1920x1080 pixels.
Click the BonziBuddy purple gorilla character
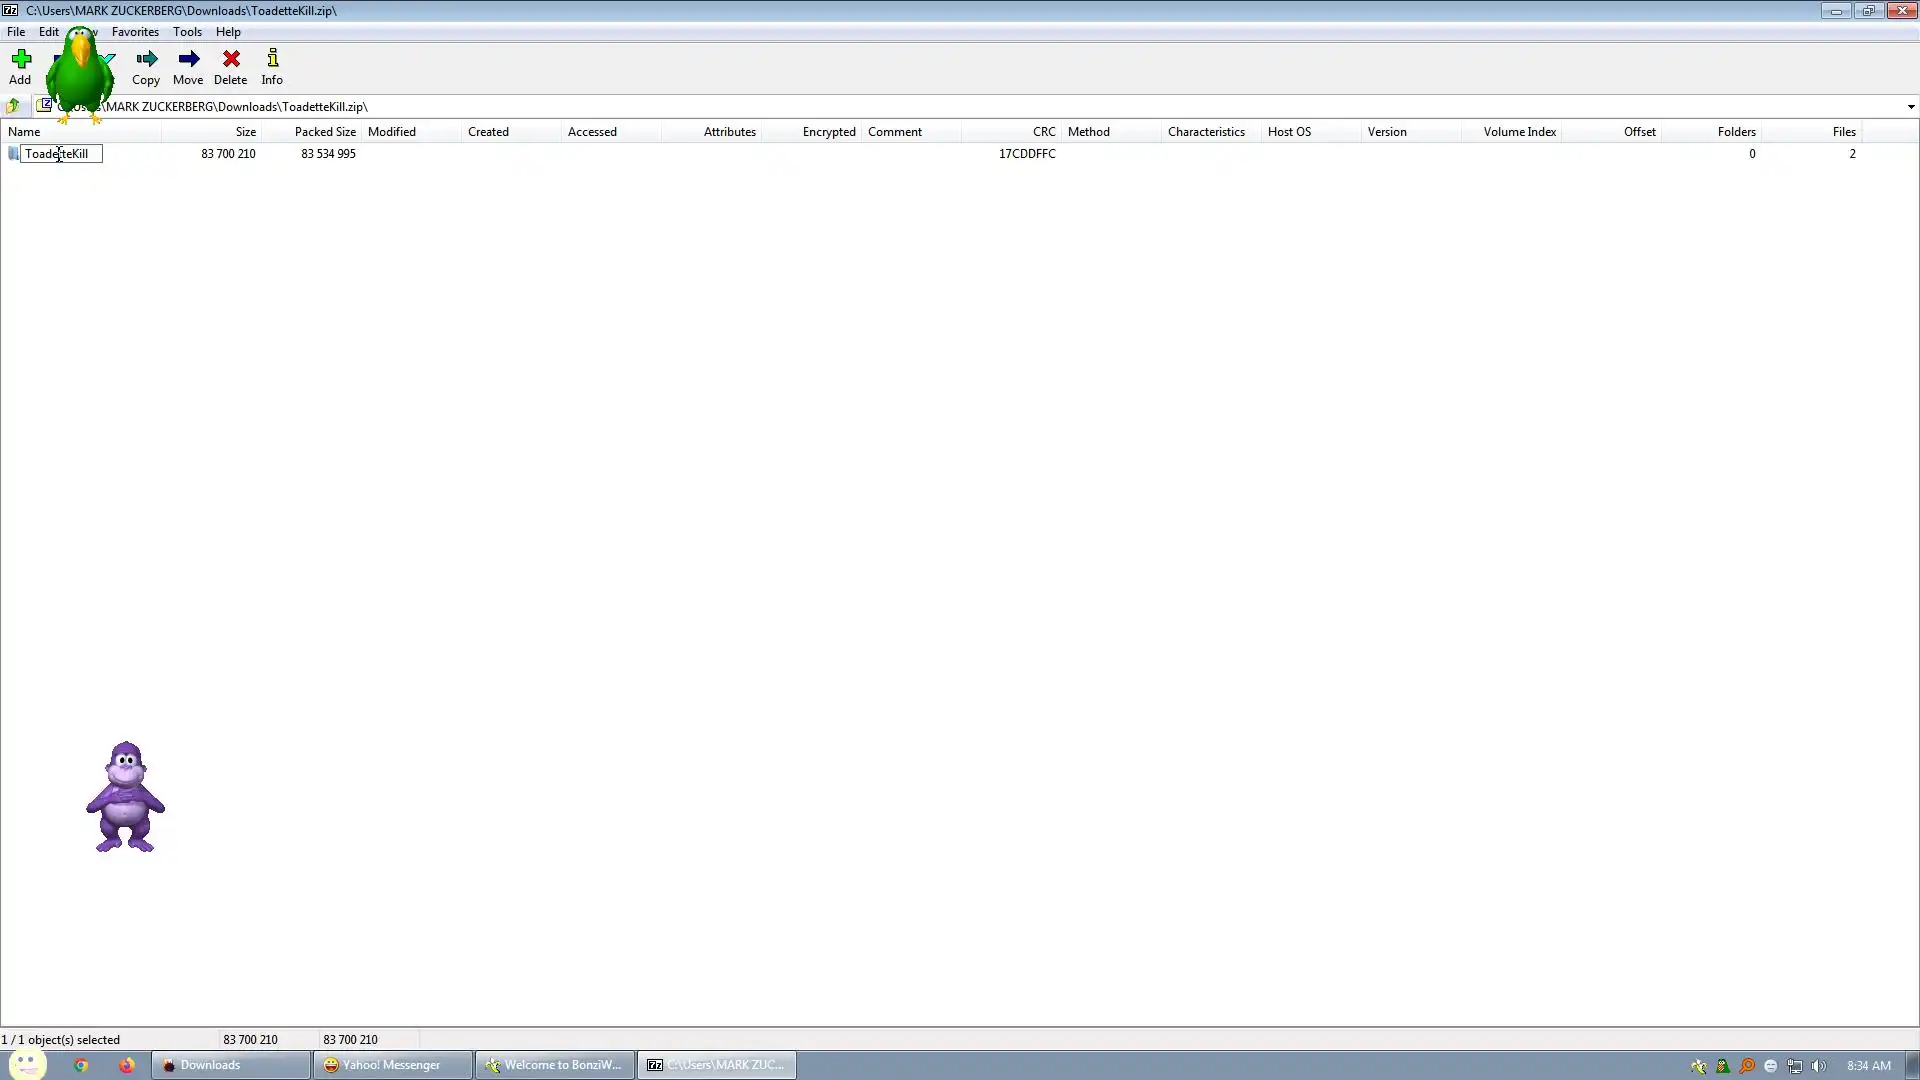[125, 796]
